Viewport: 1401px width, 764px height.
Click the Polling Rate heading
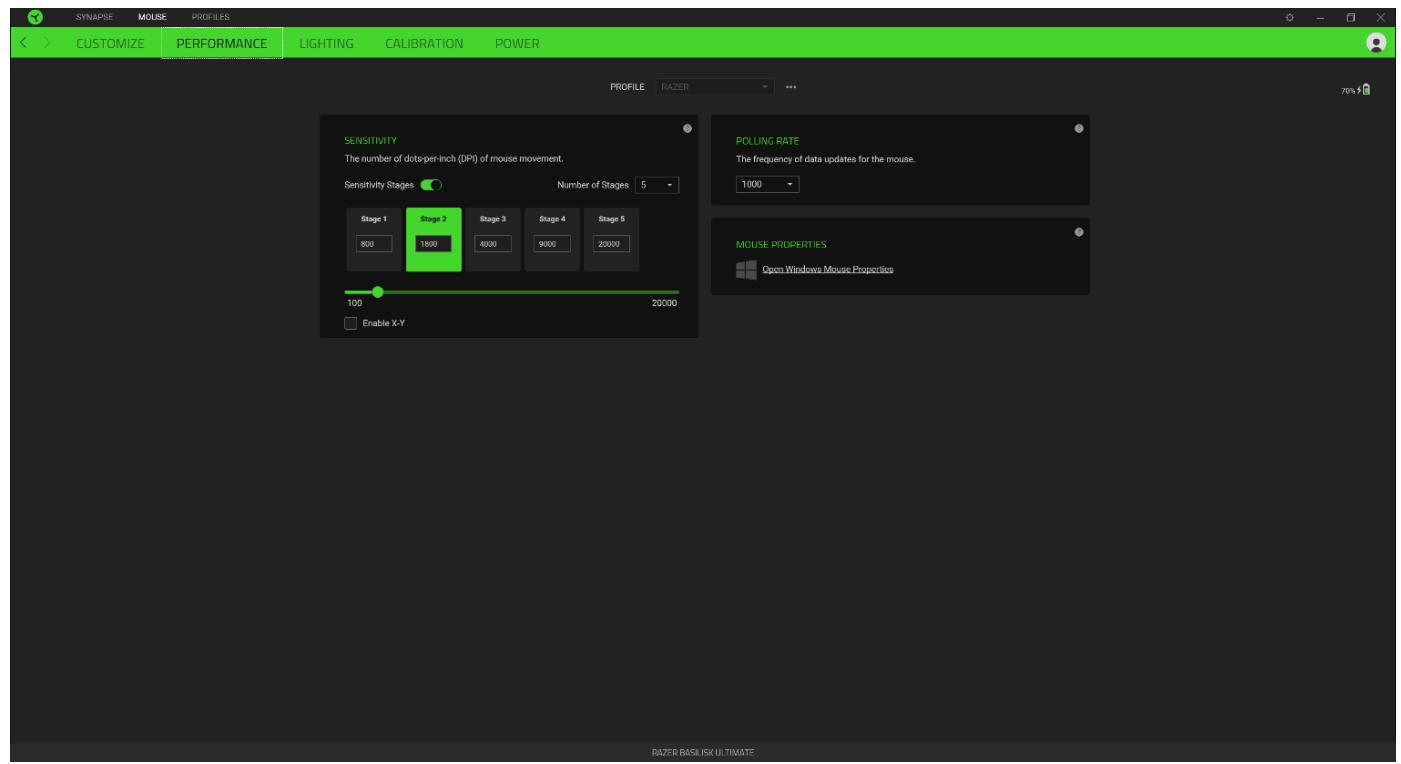tap(768, 141)
